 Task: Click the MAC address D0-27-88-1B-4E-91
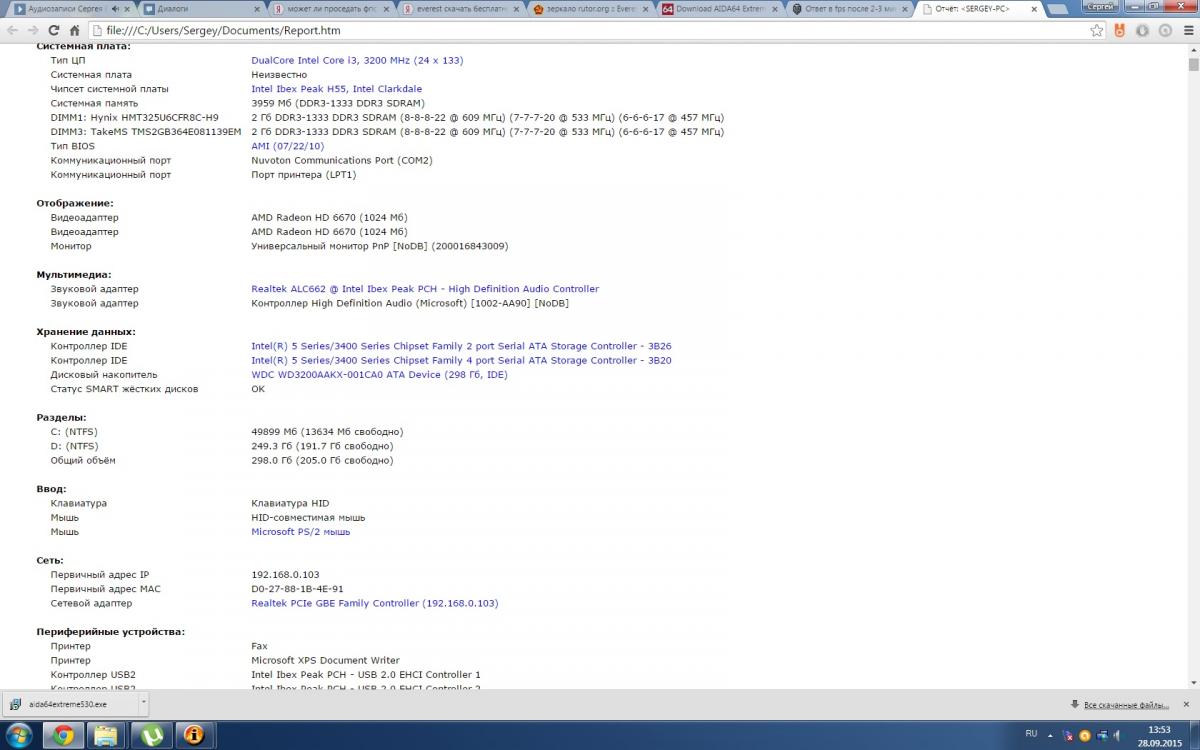tap(297, 589)
